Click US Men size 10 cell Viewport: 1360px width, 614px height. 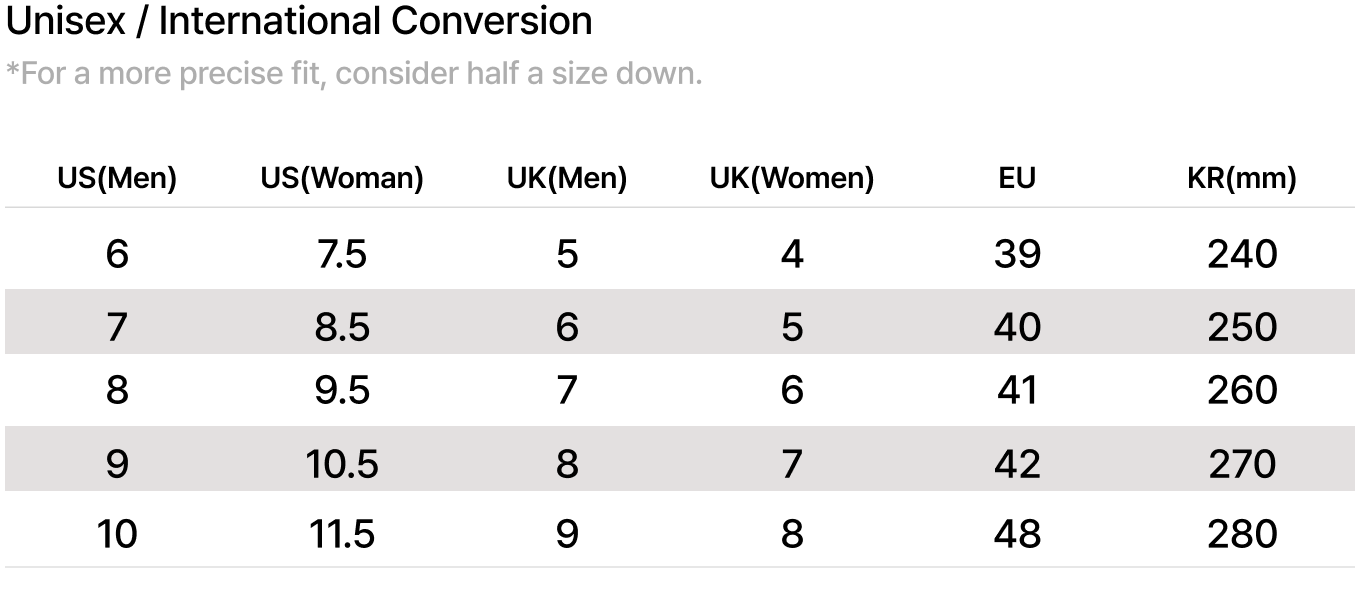117,534
